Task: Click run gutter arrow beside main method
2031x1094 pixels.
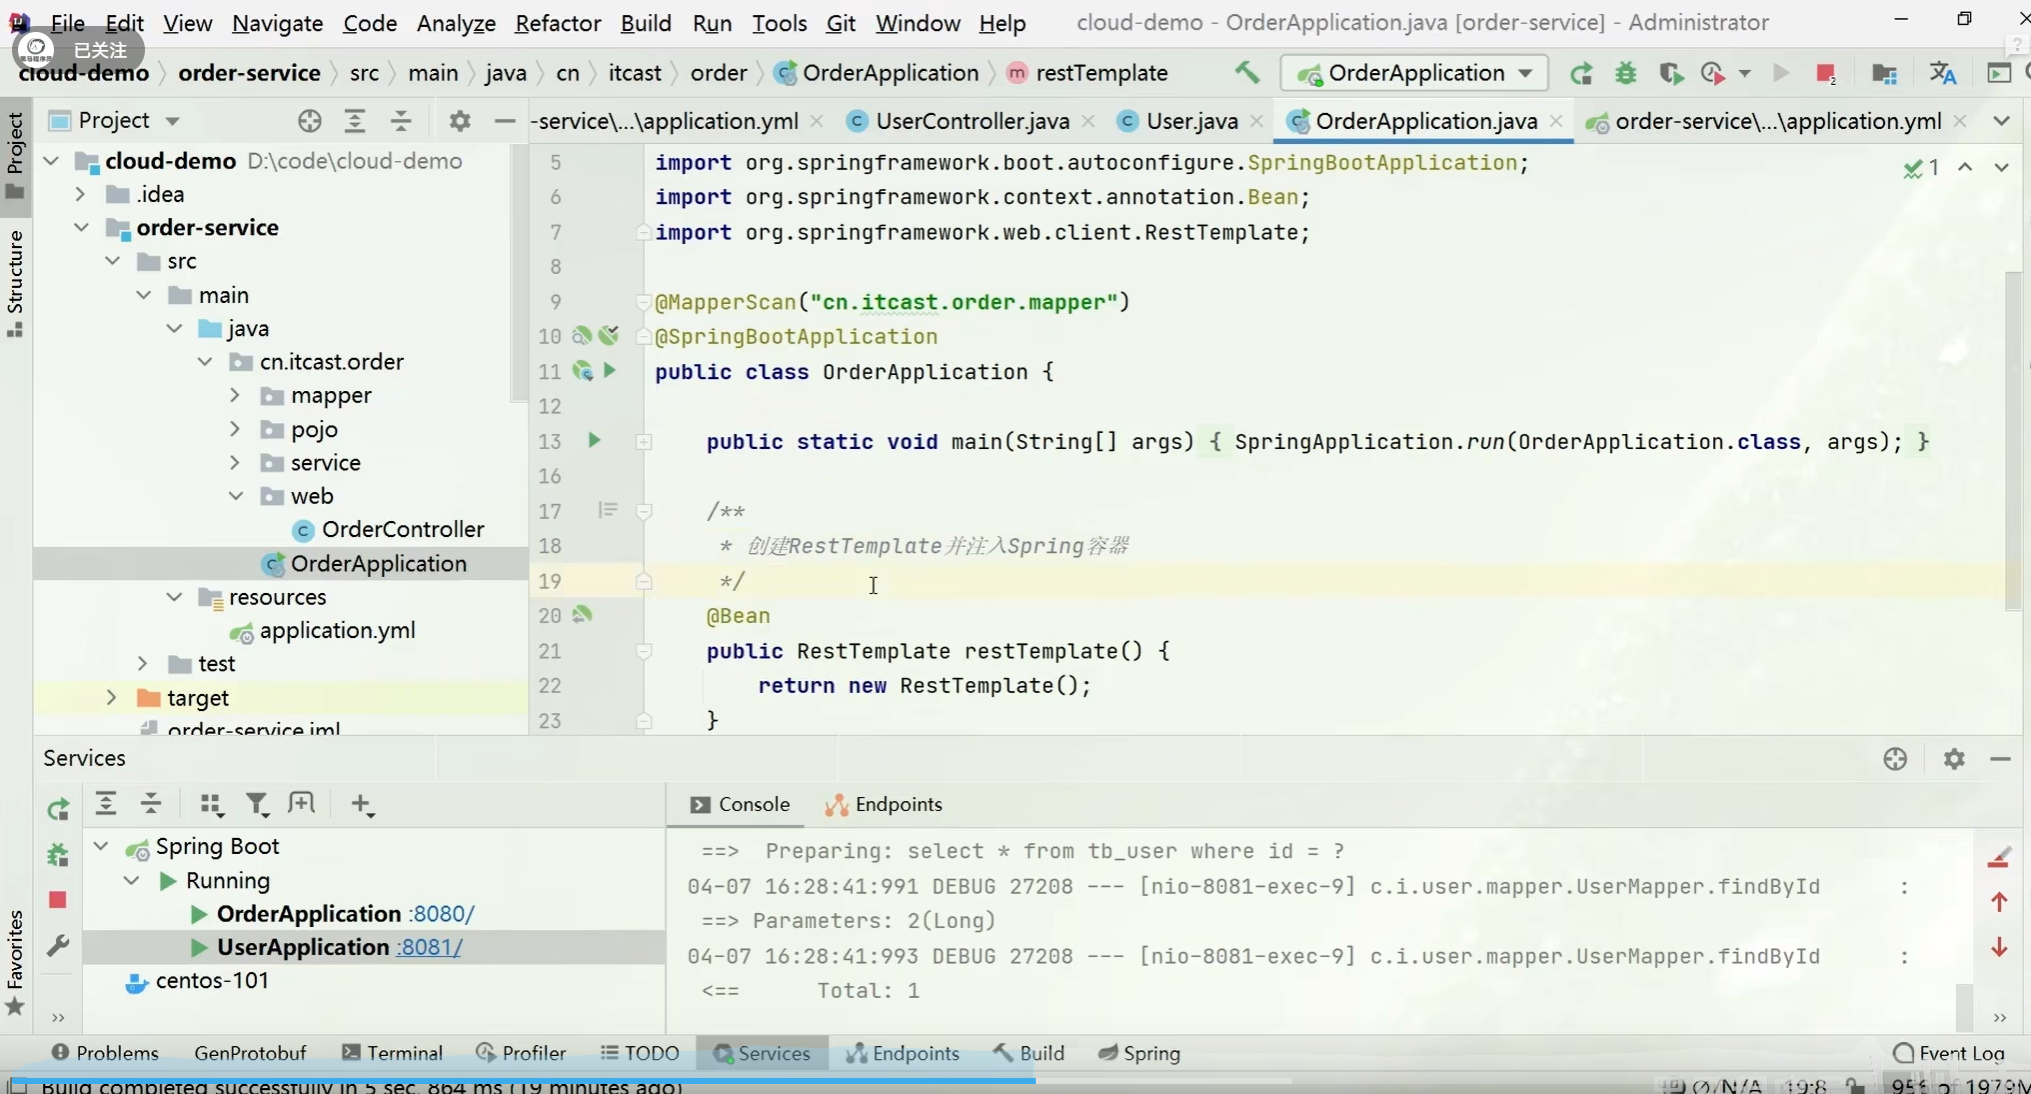Action: (594, 440)
